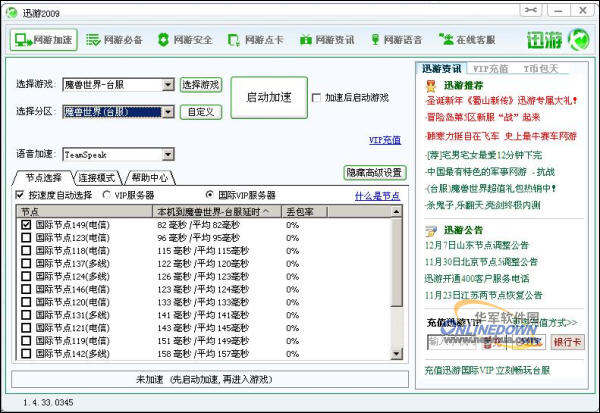Viewport: 600px width, 413px height.
Task: Open the 网游资讯 news section
Action: pyautogui.click(x=327, y=40)
